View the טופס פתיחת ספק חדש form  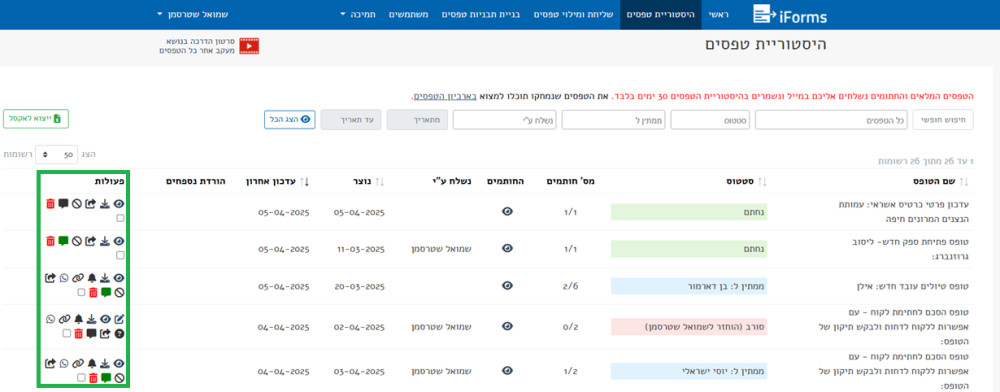(119, 241)
